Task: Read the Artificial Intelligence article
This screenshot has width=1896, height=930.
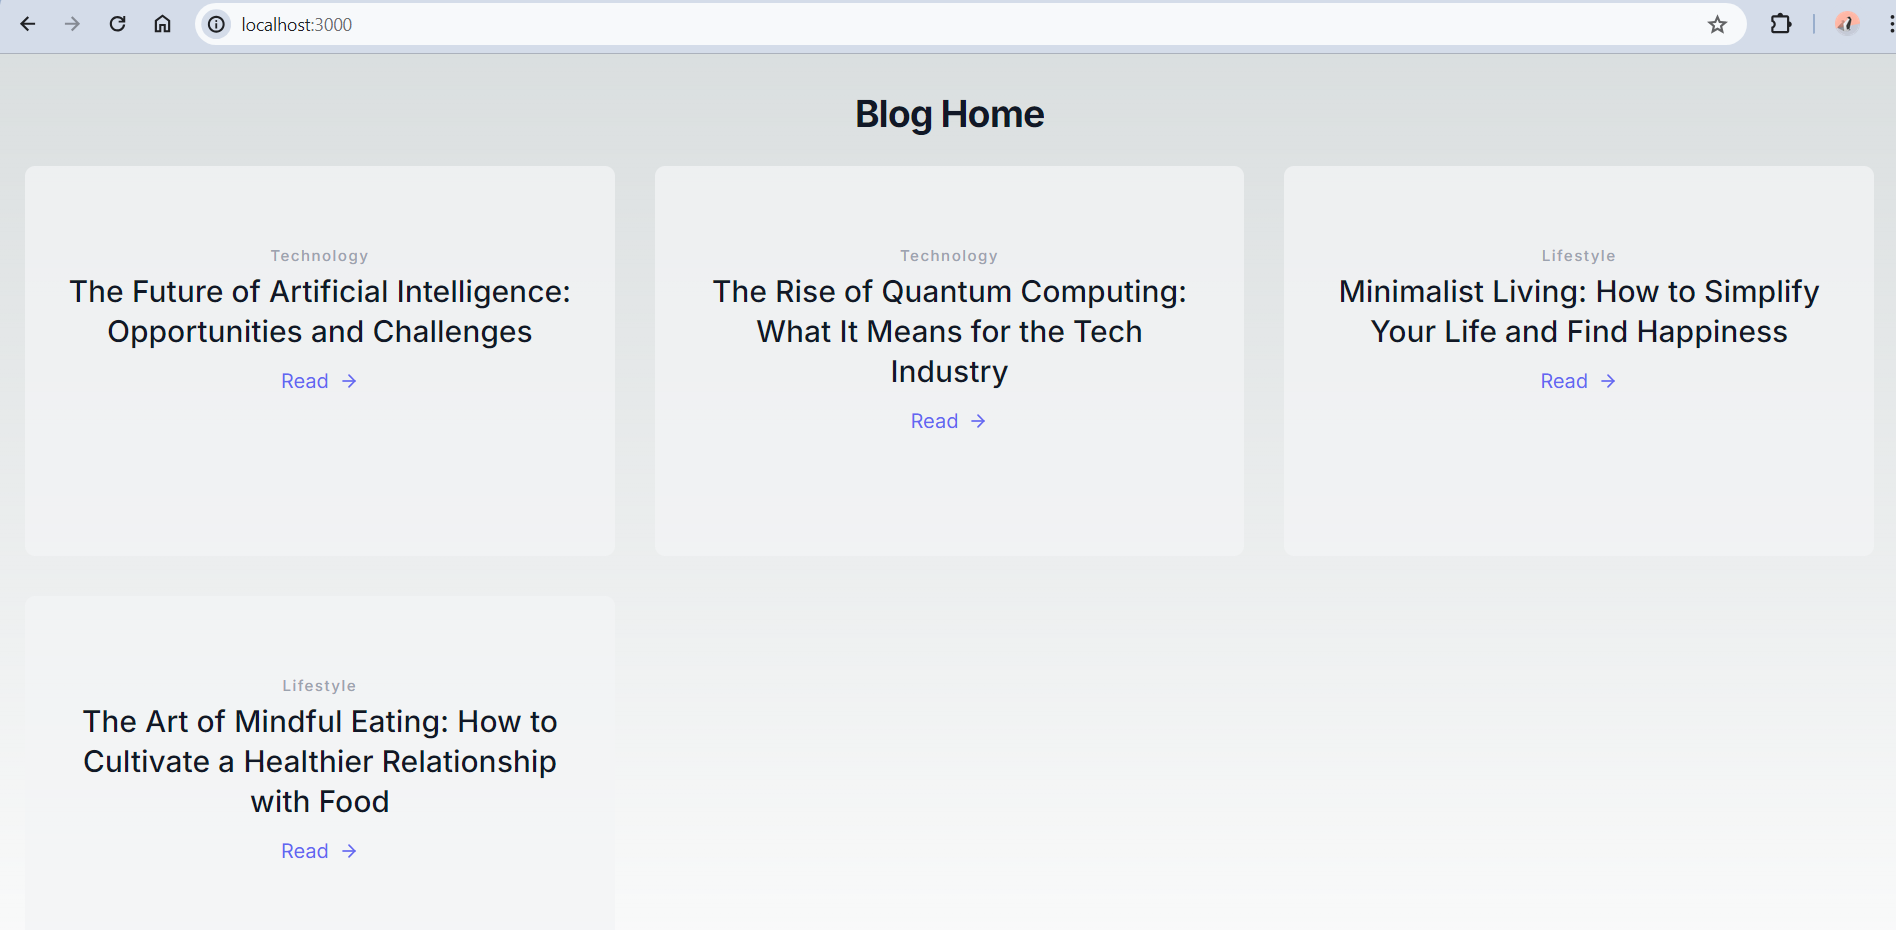Action: point(319,381)
